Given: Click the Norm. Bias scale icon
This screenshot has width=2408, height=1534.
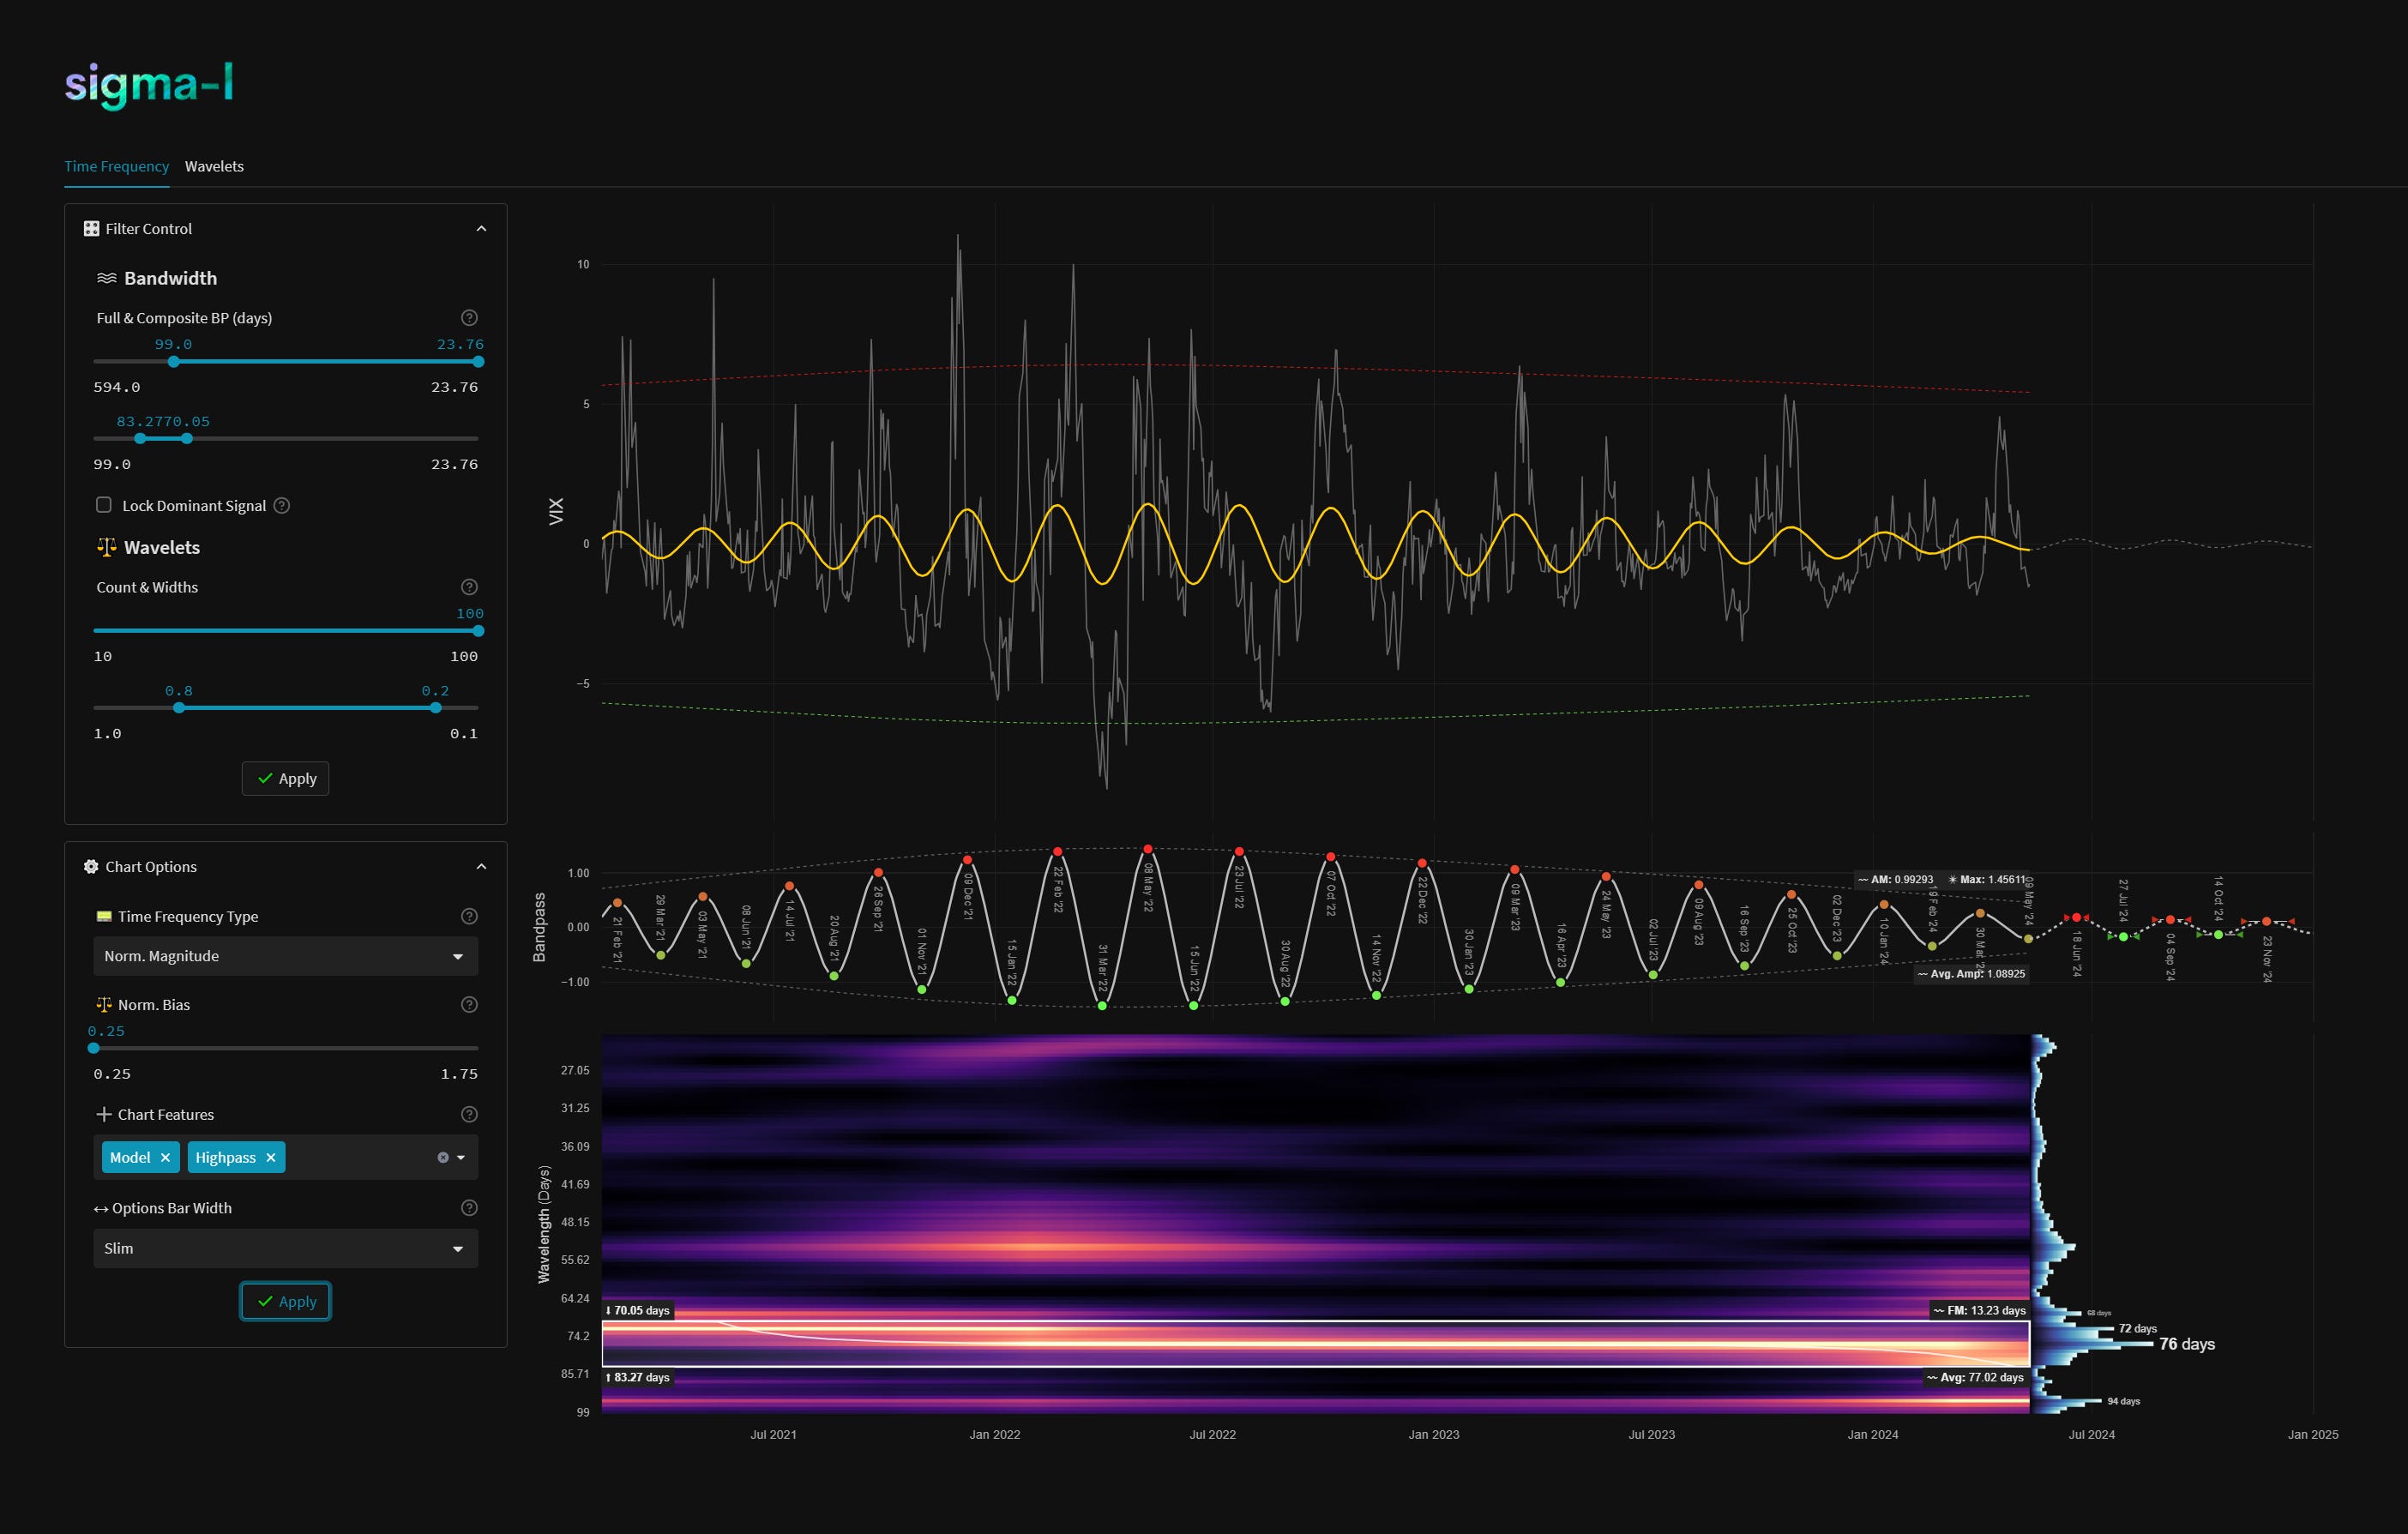Looking at the screenshot, I should click(x=104, y=1004).
